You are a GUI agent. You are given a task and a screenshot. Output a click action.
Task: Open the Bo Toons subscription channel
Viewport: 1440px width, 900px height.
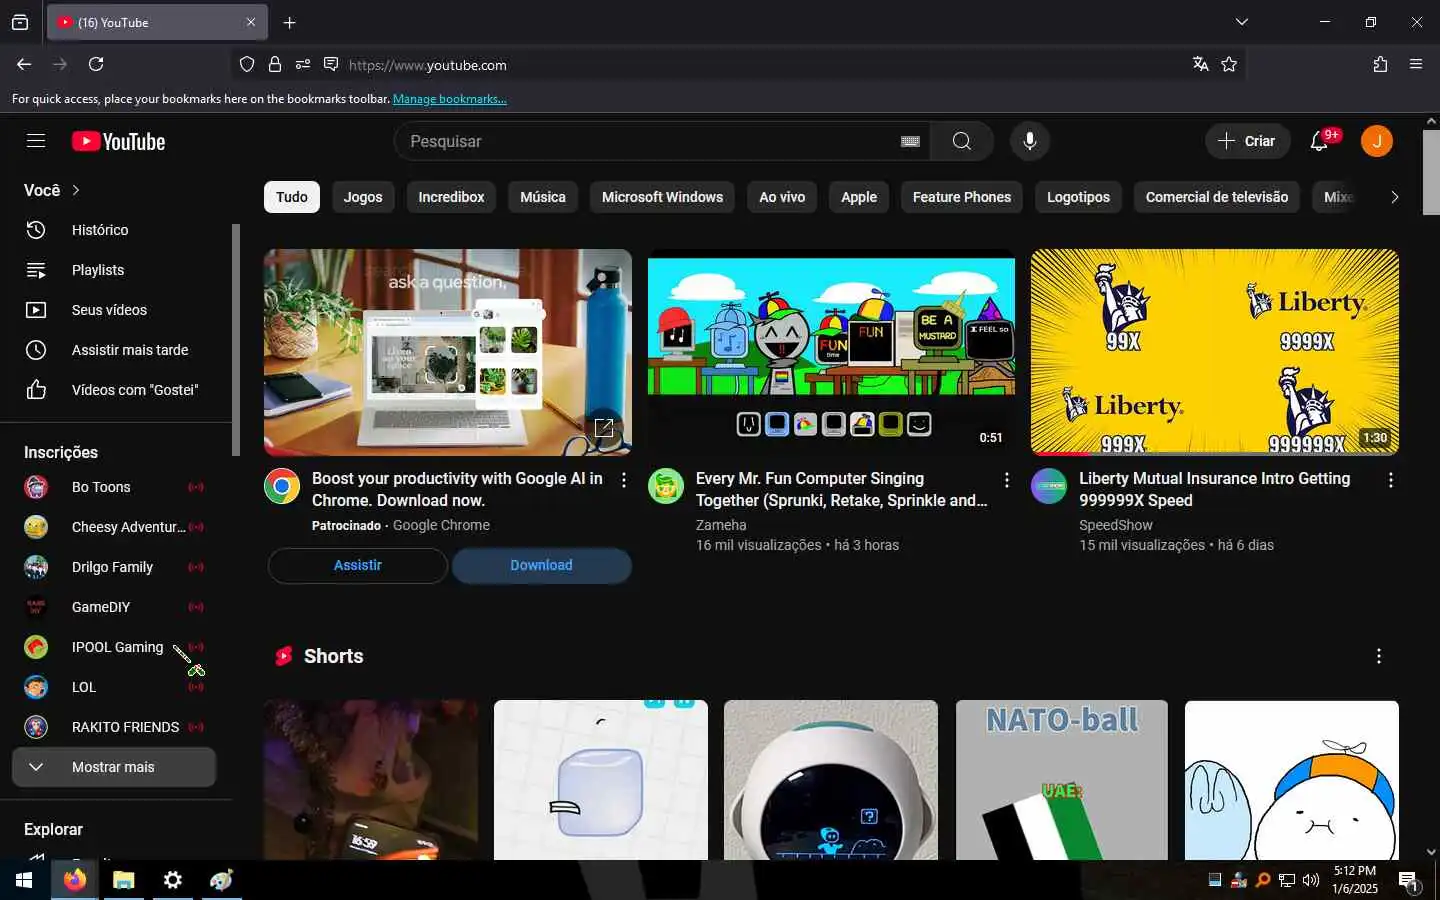[114, 487]
